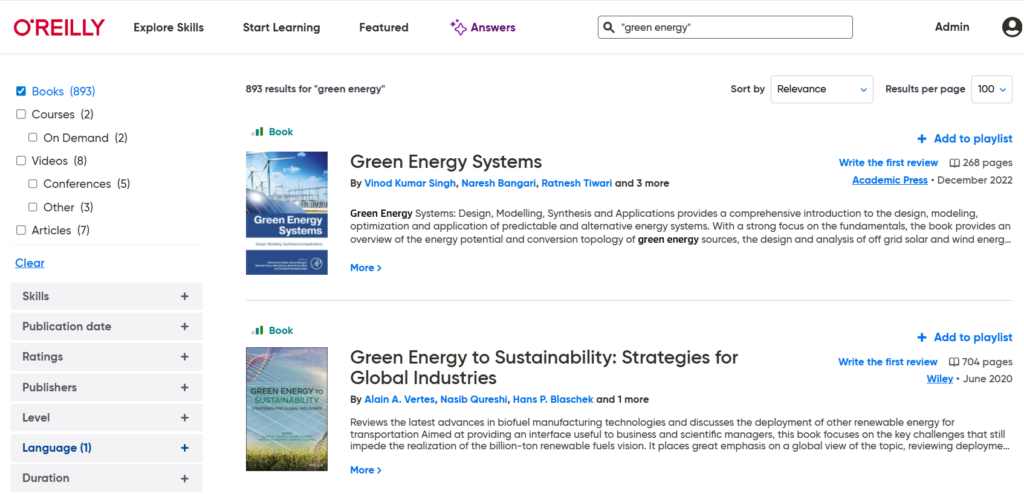Open the Results per page dropdown
This screenshot has height=494, width=1024.
point(993,89)
